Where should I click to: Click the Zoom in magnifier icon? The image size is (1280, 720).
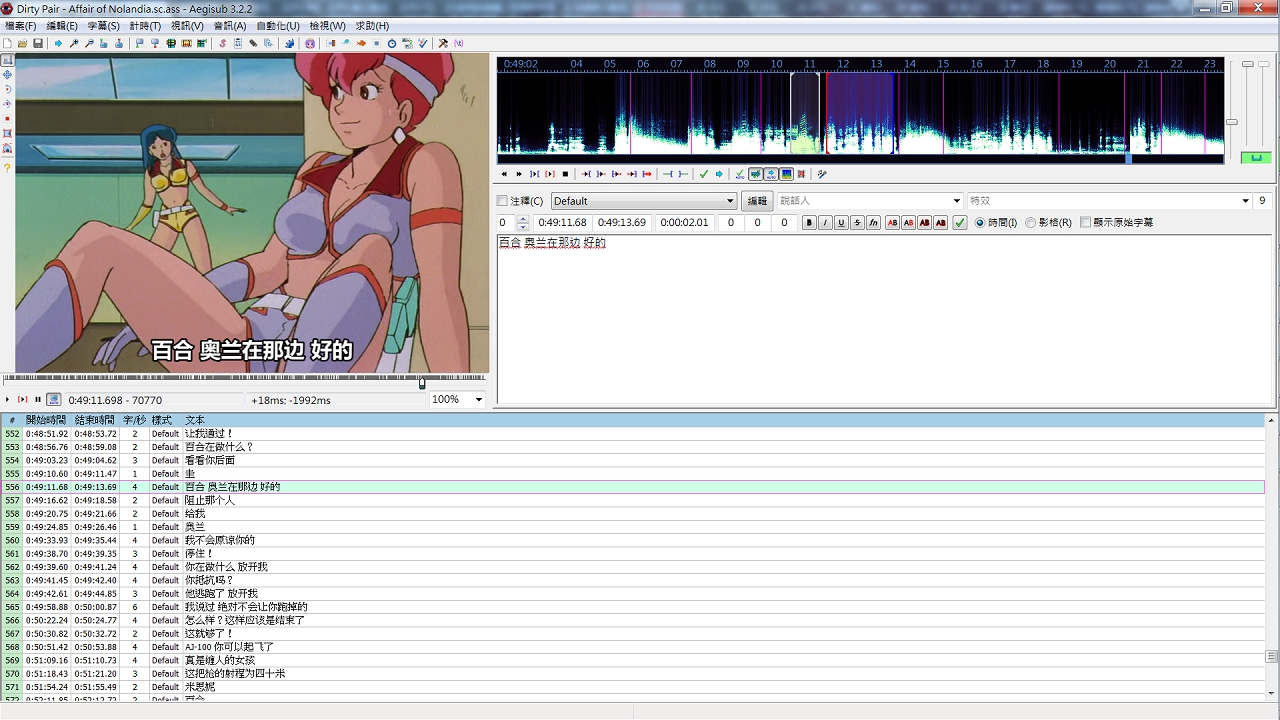click(74, 44)
